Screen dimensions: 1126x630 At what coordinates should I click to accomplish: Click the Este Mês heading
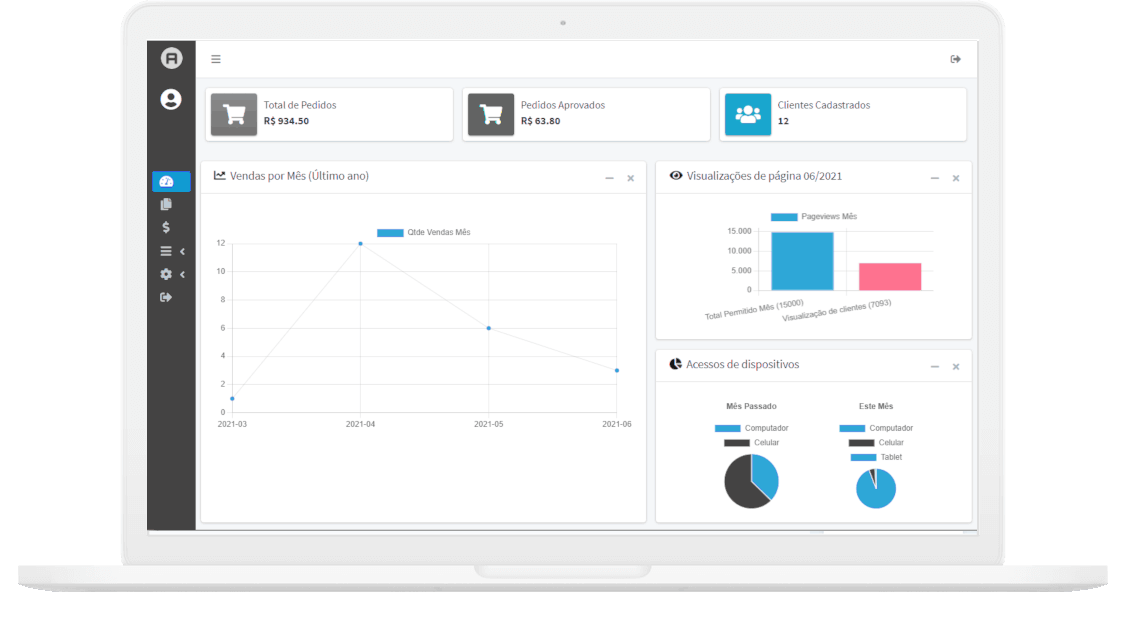pyautogui.click(x=876, y=406)
